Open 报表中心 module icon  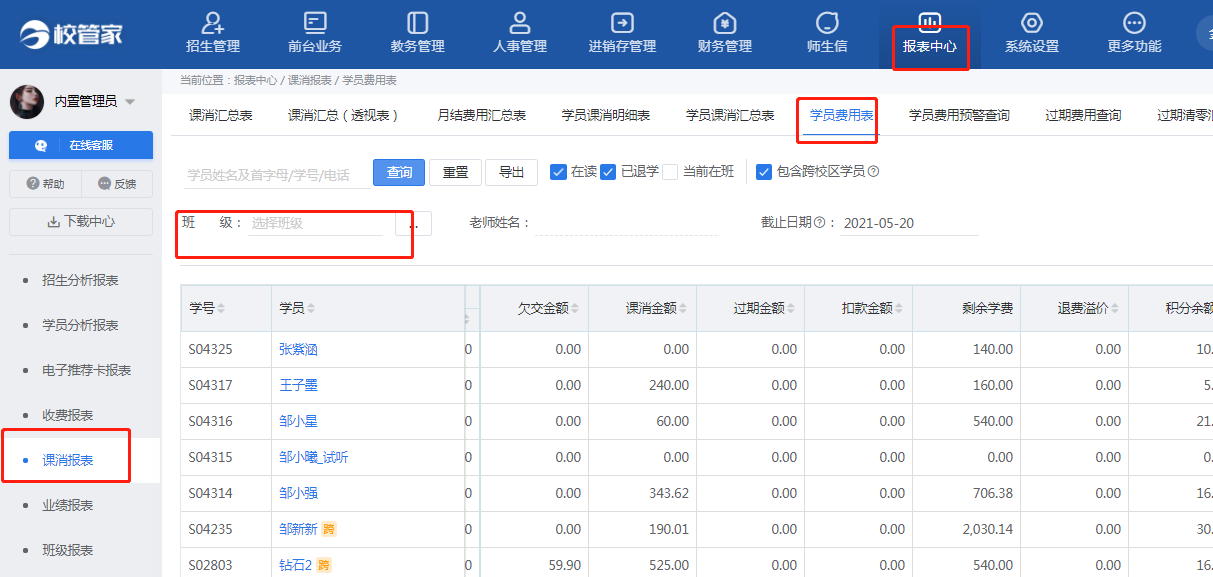point(930,23)
